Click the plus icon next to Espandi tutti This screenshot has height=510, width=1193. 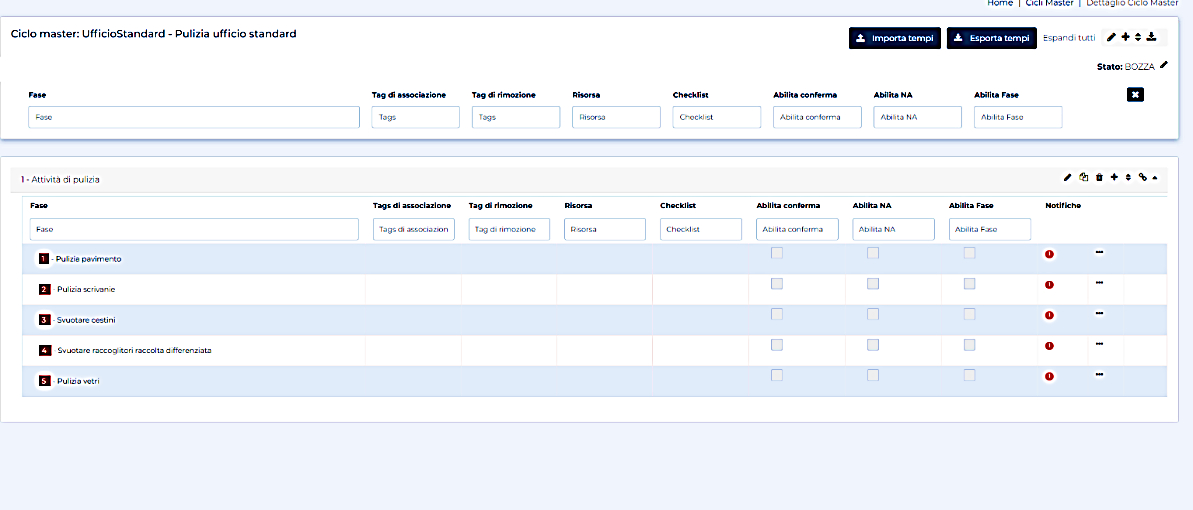pos(1125,38)
